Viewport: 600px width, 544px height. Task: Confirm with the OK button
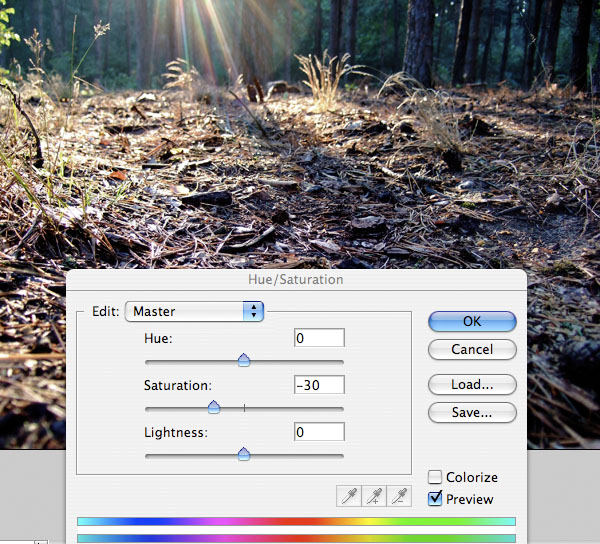coord(472,321)
